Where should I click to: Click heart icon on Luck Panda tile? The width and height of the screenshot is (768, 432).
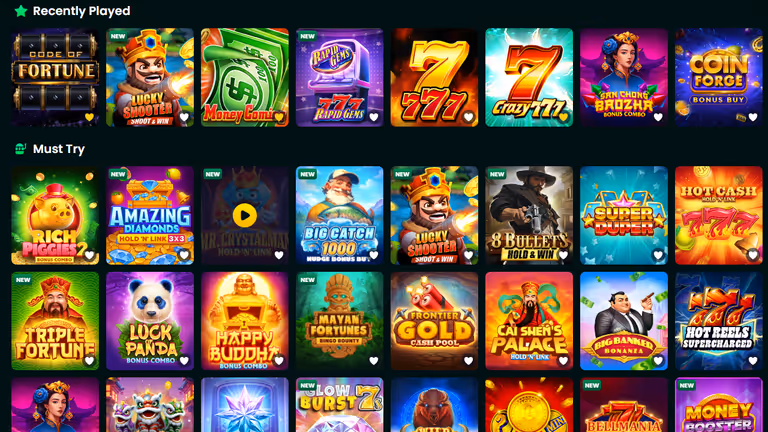click(184, 361)
